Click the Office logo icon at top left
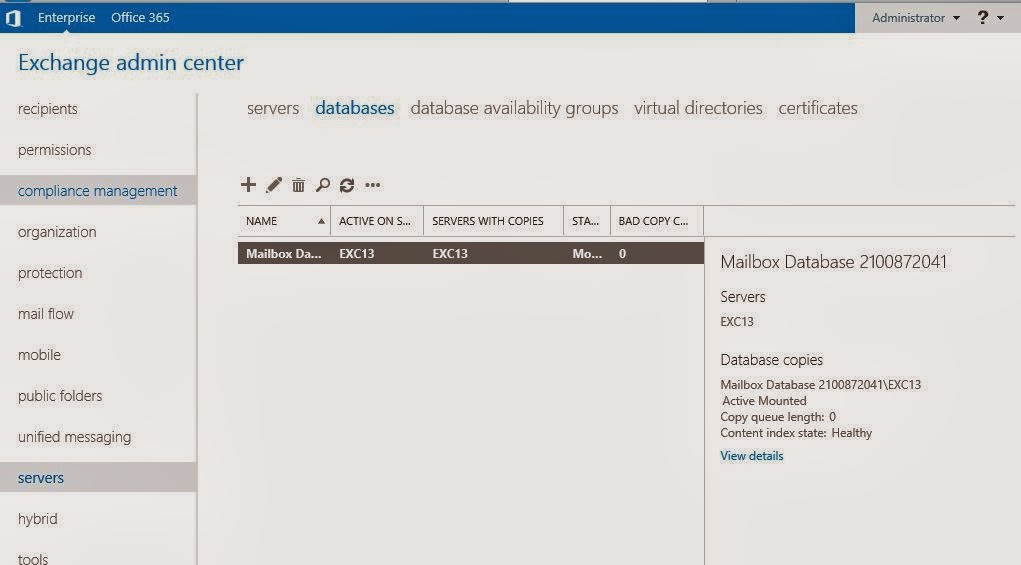 14,18
